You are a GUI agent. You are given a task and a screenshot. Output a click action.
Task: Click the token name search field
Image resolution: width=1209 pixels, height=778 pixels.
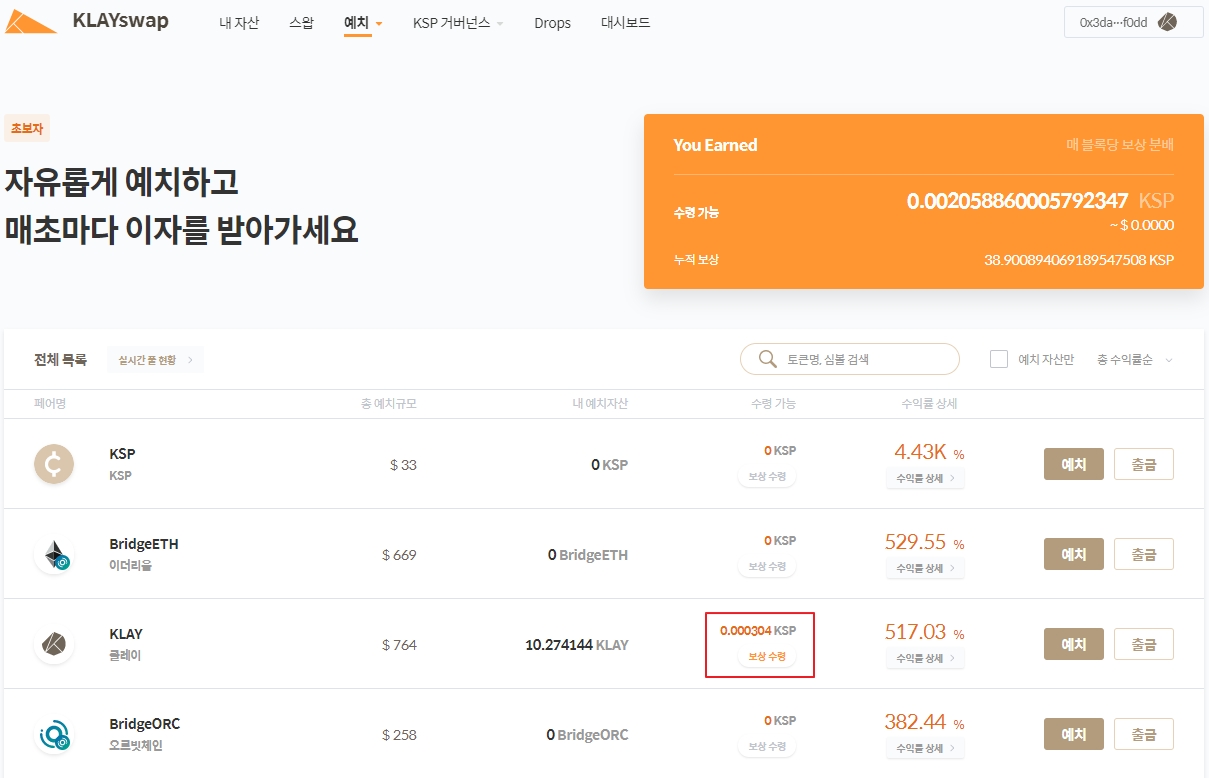click(x=865, y=359)
